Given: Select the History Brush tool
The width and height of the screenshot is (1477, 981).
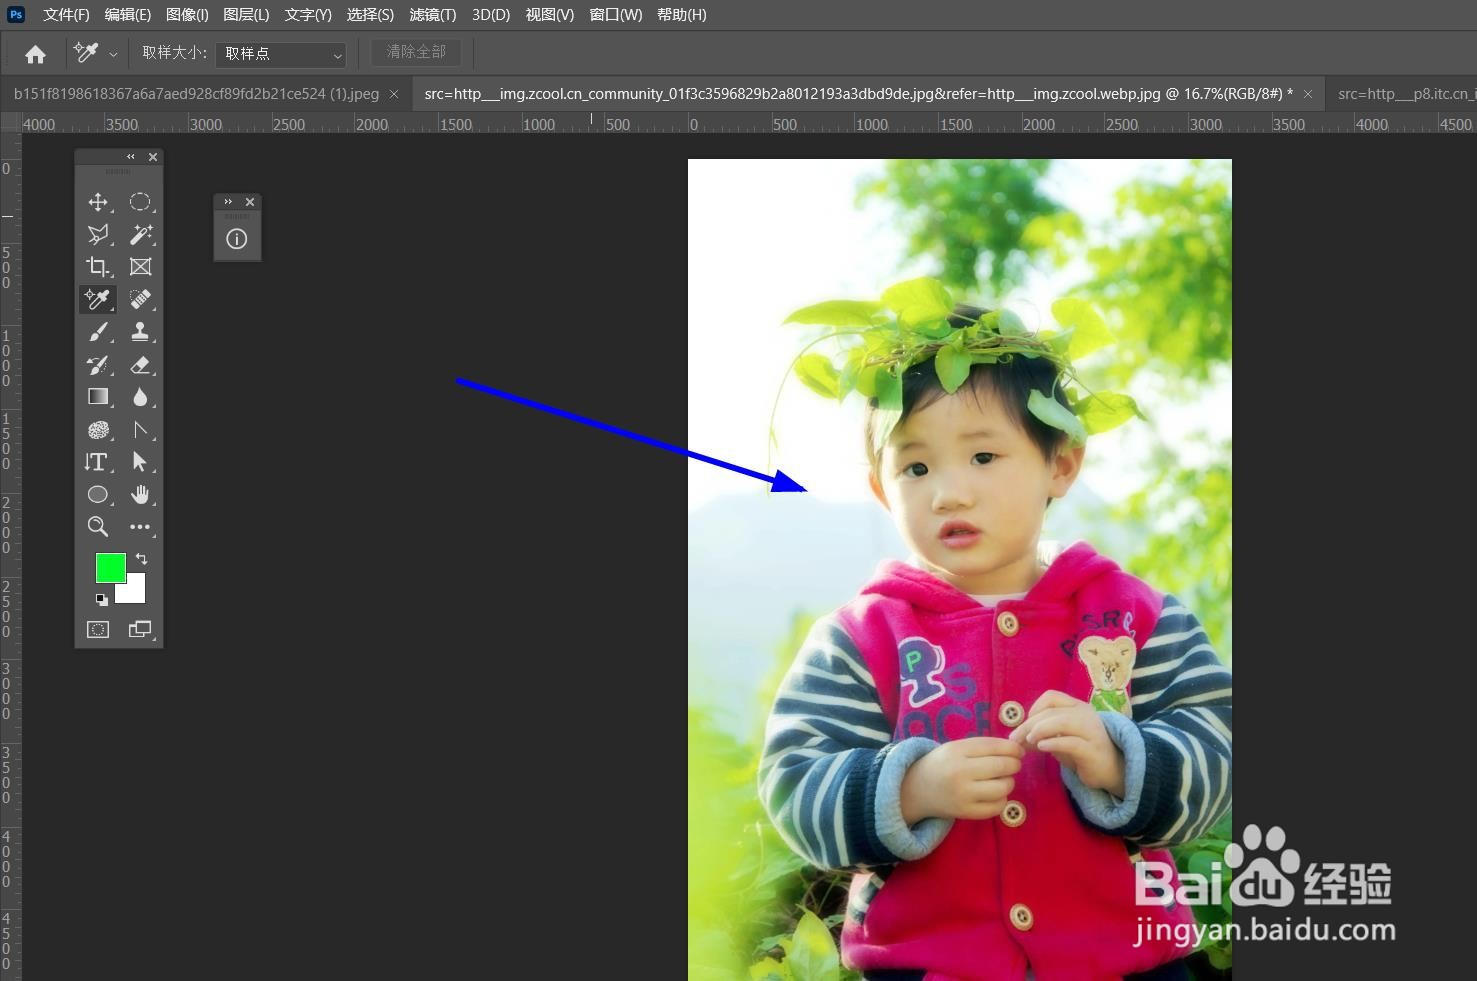Looking at the screenshot, I should 98,365.
